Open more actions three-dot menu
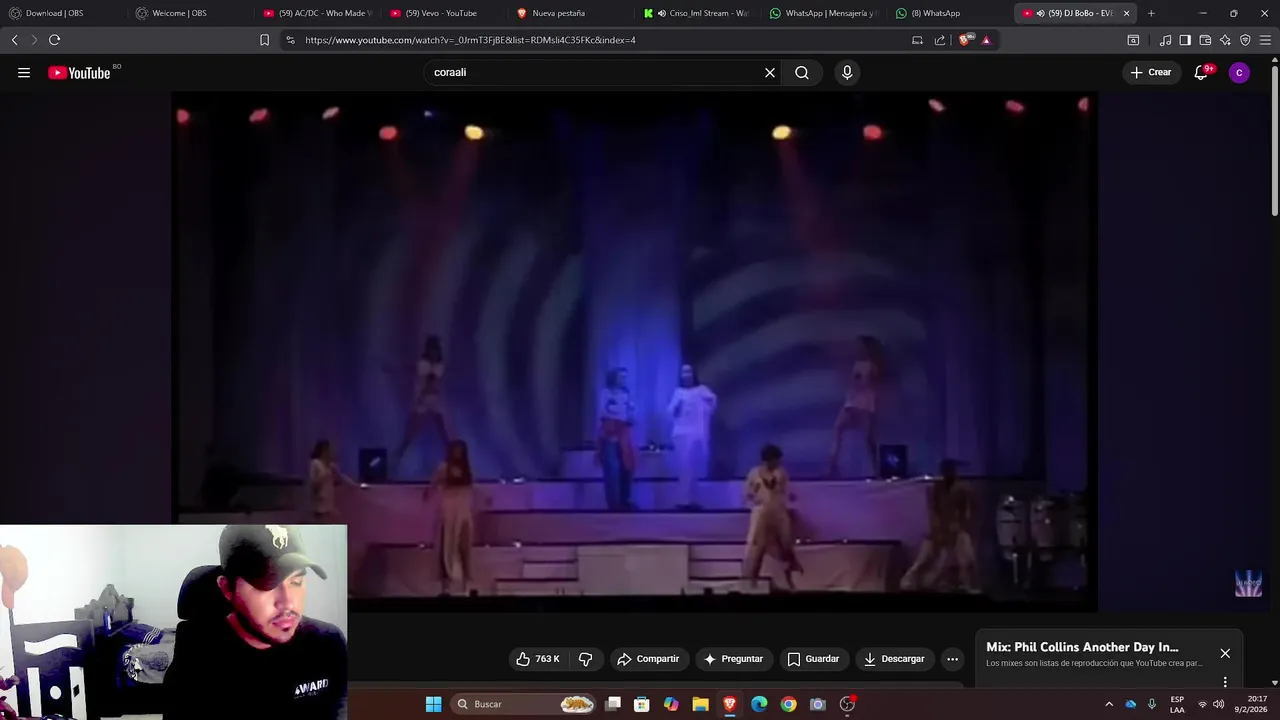Screen dimensions: 1280x720 [952, 659]
